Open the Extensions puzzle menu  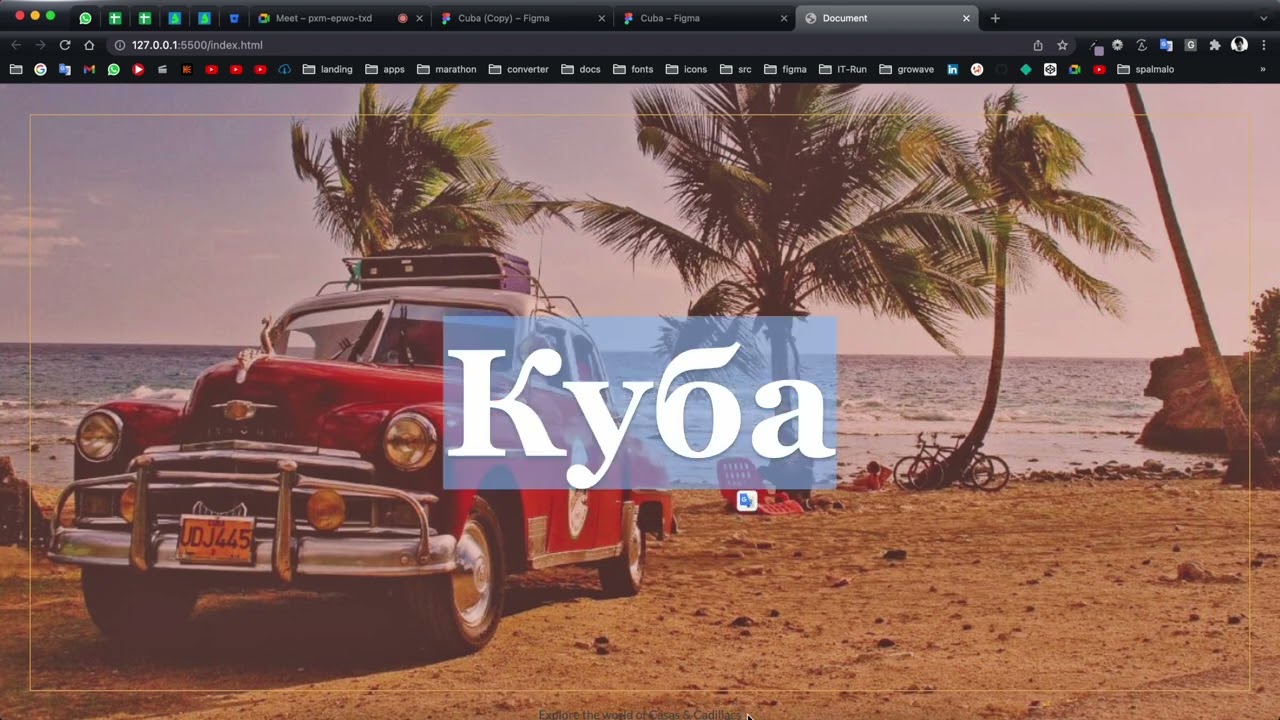1215,45
